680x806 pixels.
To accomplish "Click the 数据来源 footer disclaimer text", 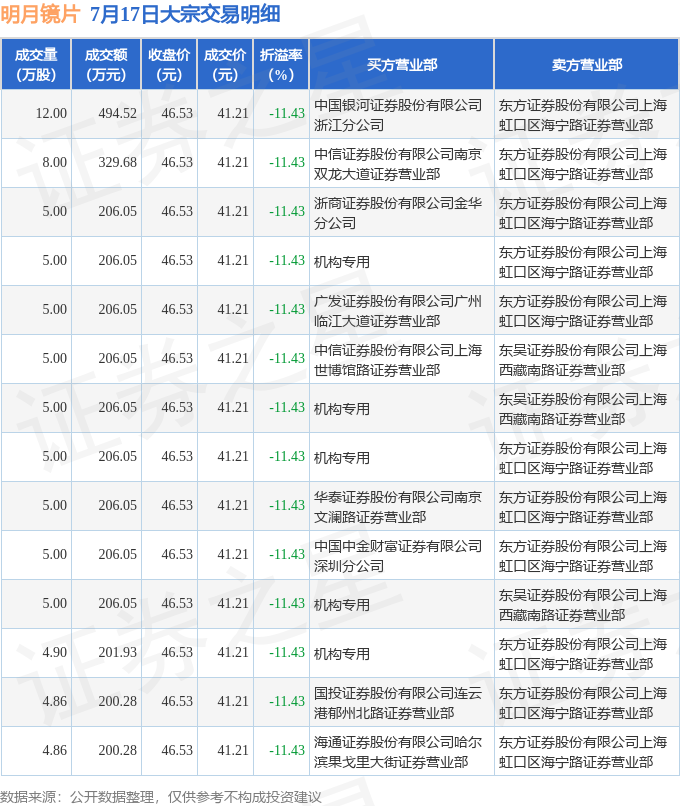I will pyautogui.click(x=161, y=797).
